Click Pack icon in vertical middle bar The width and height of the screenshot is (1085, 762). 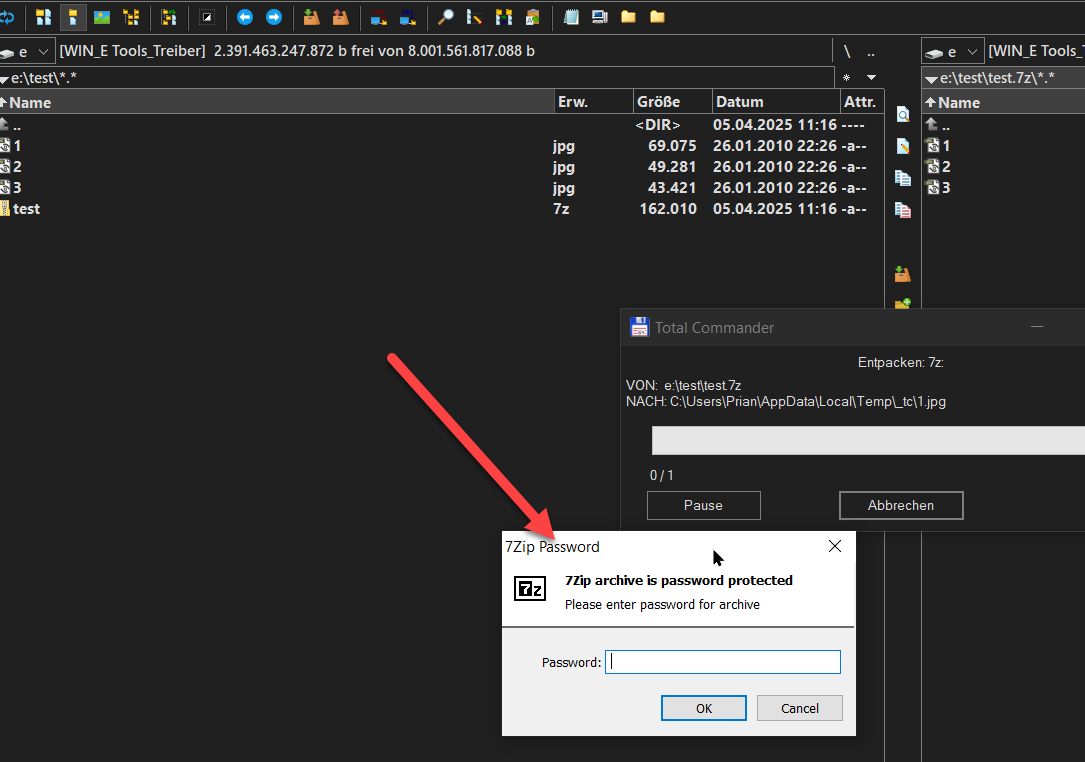point(903,274)
